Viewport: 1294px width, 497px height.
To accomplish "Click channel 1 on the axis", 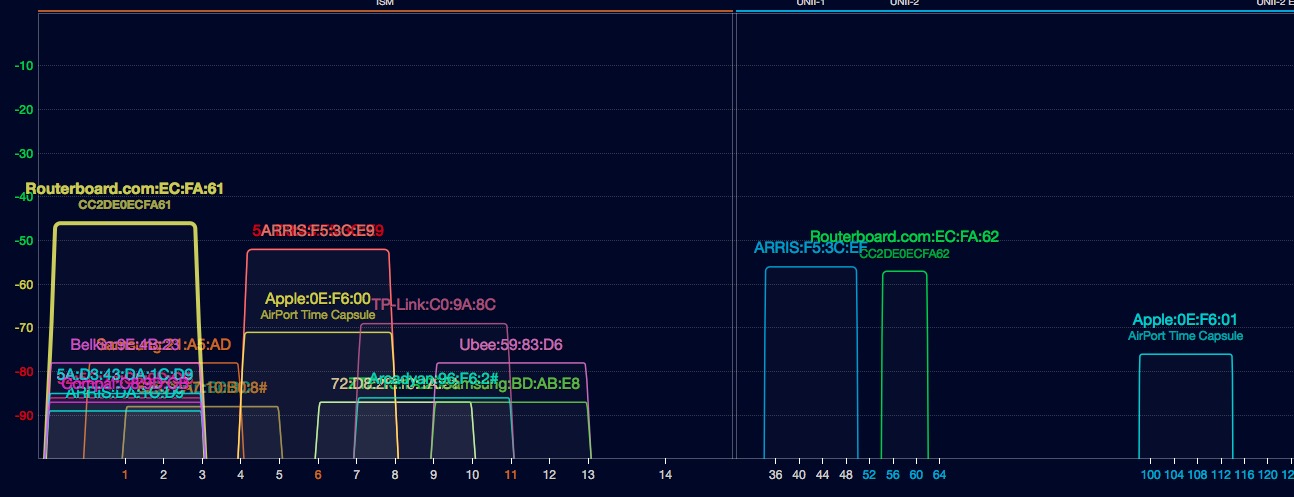I will click(x=125, y=475).
